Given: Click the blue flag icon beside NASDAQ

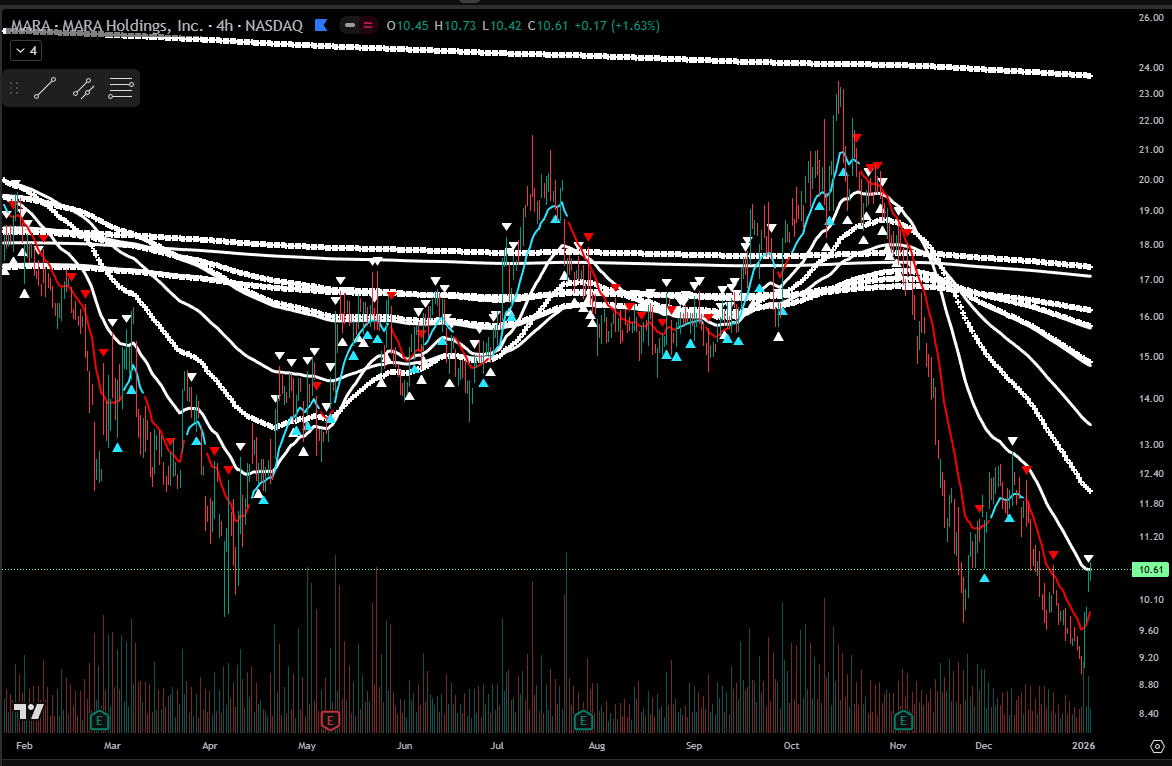Looking at the screenshot, I should coord(321,25).
